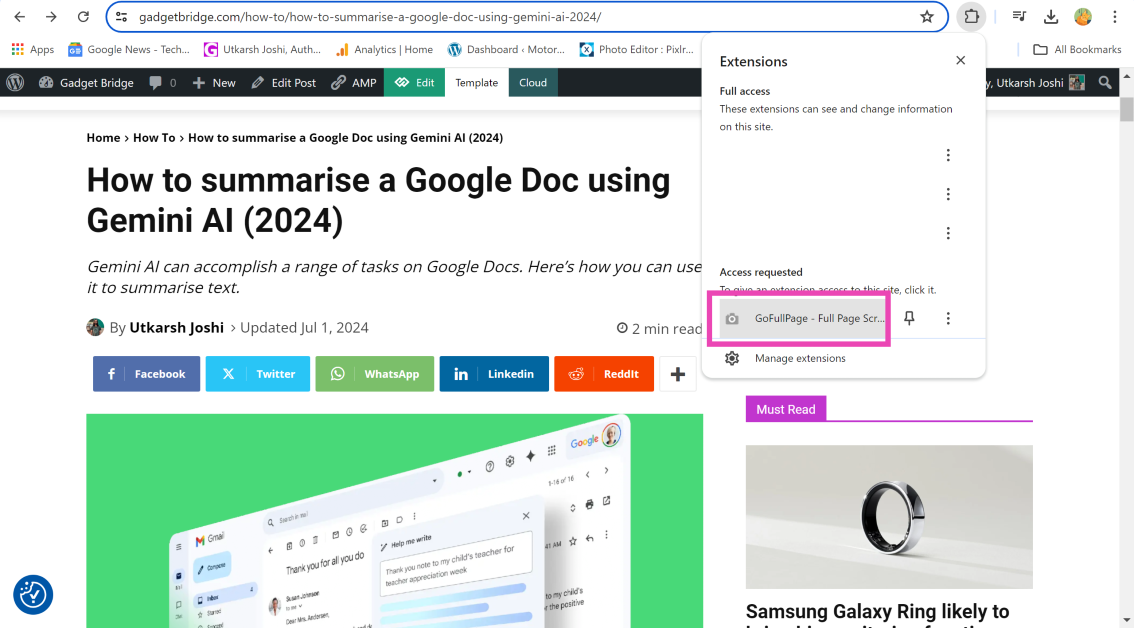Open media controls icon in toolbar
The height and width of the screenshot is (628, 1134).
click(x=1019, y=17)
